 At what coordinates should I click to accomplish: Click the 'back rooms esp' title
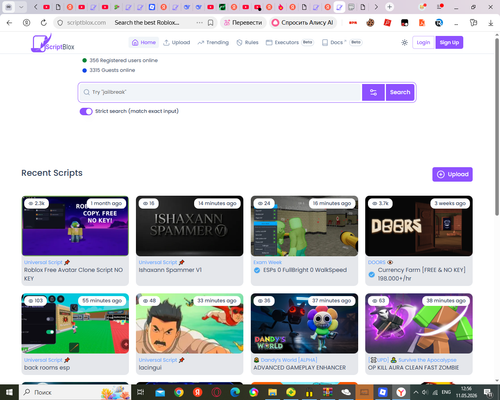47,368
